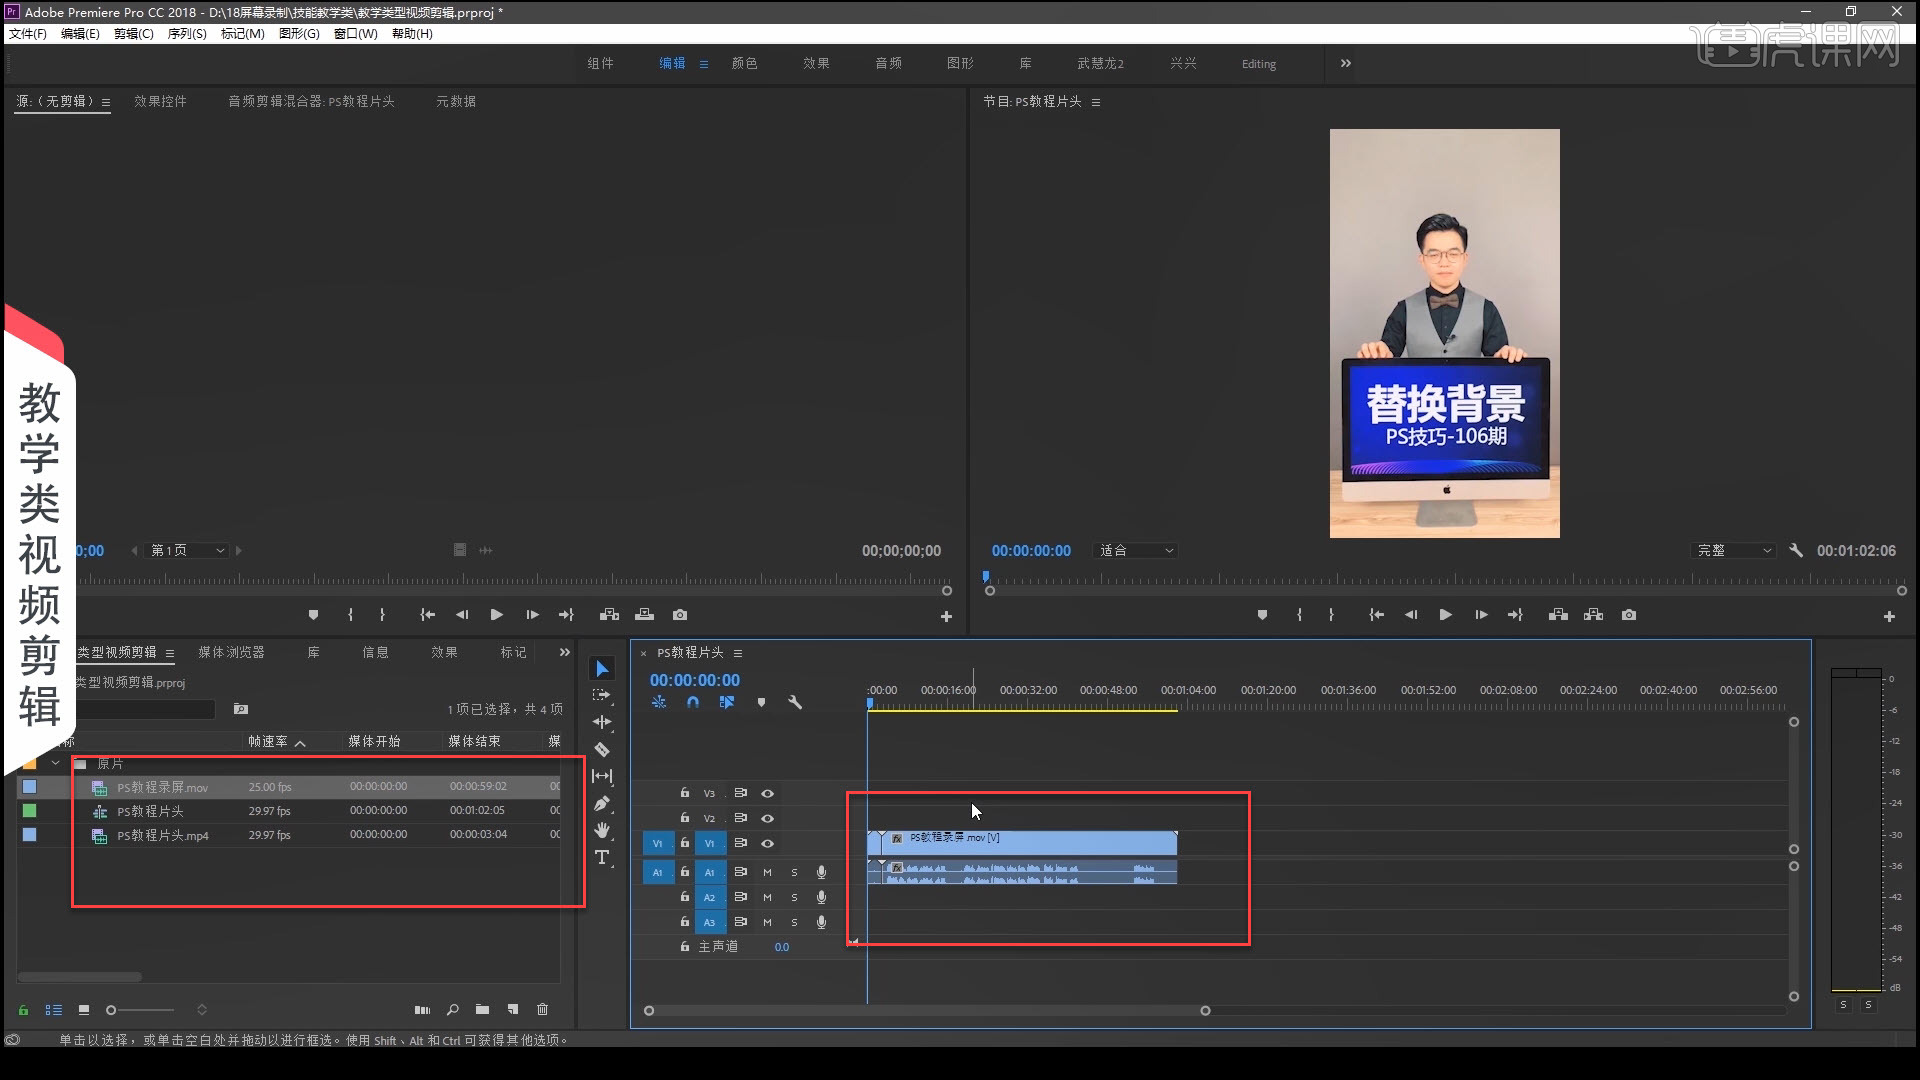Click the new item icon in Project panel
Screen dimensions: 1920x1080
513,1010
